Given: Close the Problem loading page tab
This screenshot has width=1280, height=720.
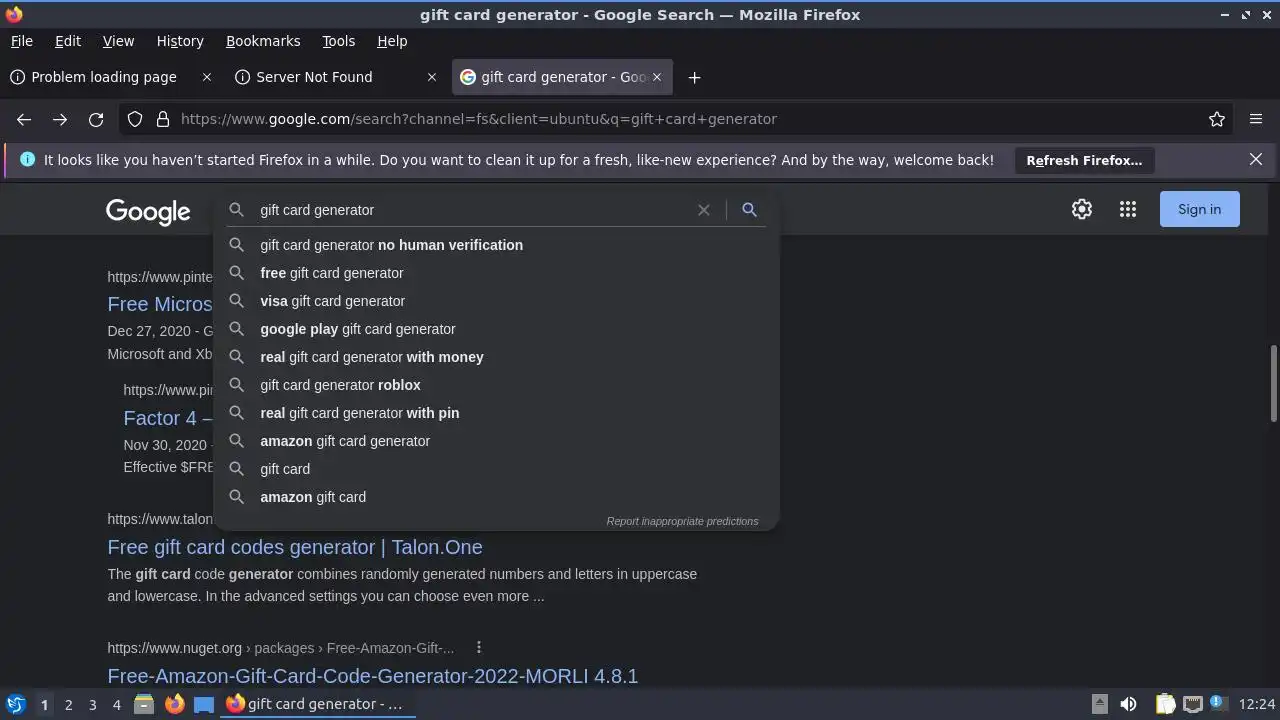Looking at the screenshot, I should point(207,77).
